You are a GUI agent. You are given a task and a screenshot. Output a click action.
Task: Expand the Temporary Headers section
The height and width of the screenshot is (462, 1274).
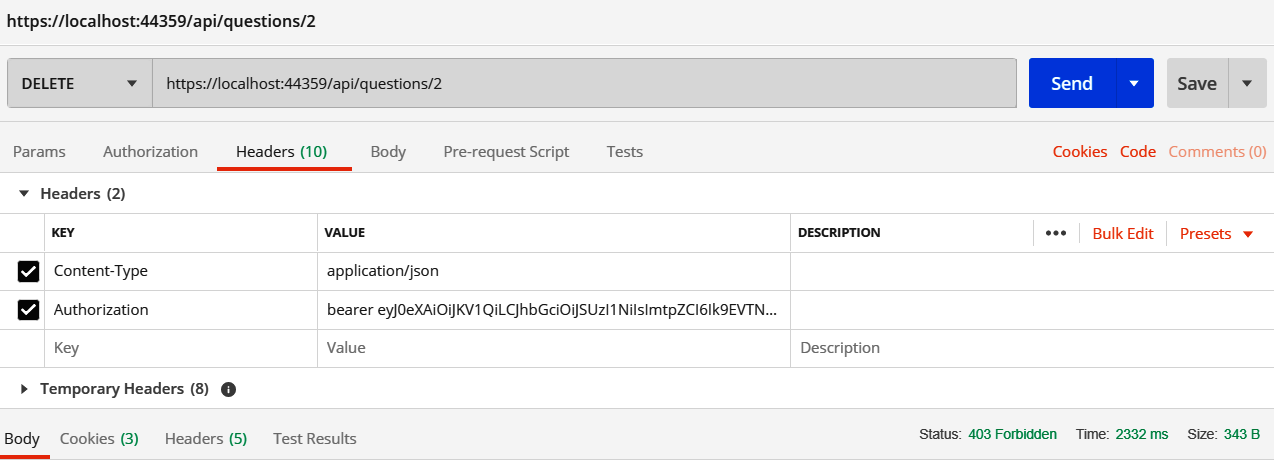click(25, 389)
